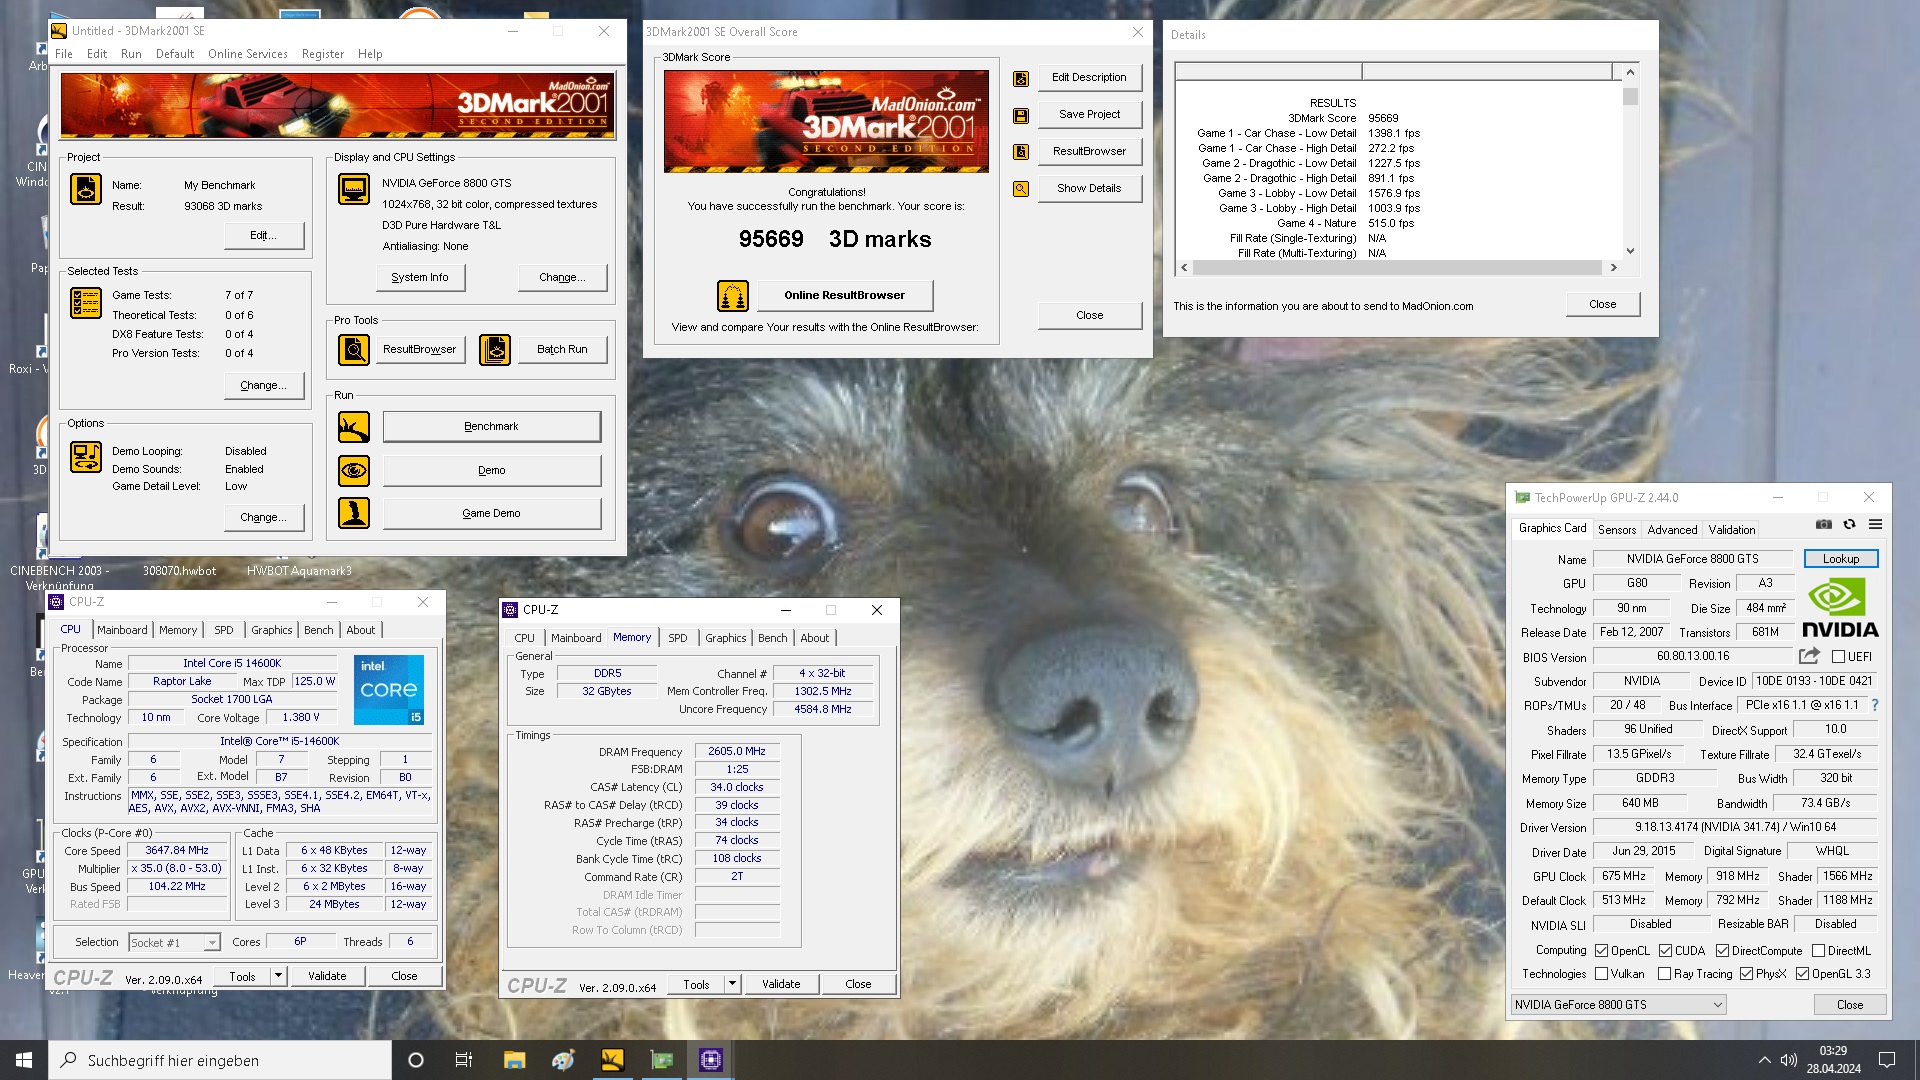Open Windows Task View button
1920x1080 pixels.
point(464,1060)
